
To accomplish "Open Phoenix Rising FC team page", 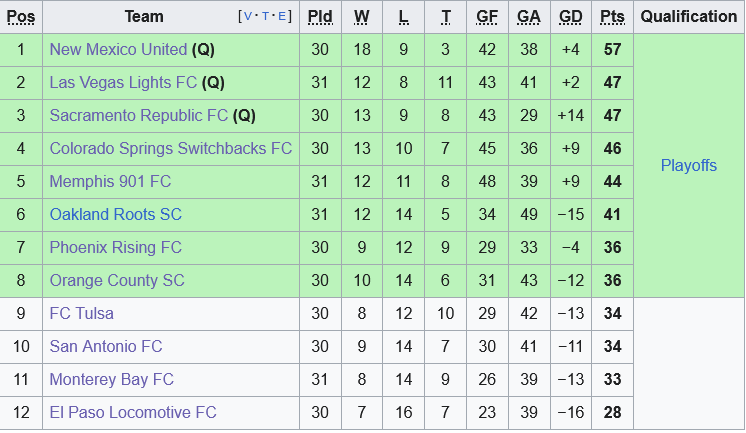I will (x=116, y=248).
